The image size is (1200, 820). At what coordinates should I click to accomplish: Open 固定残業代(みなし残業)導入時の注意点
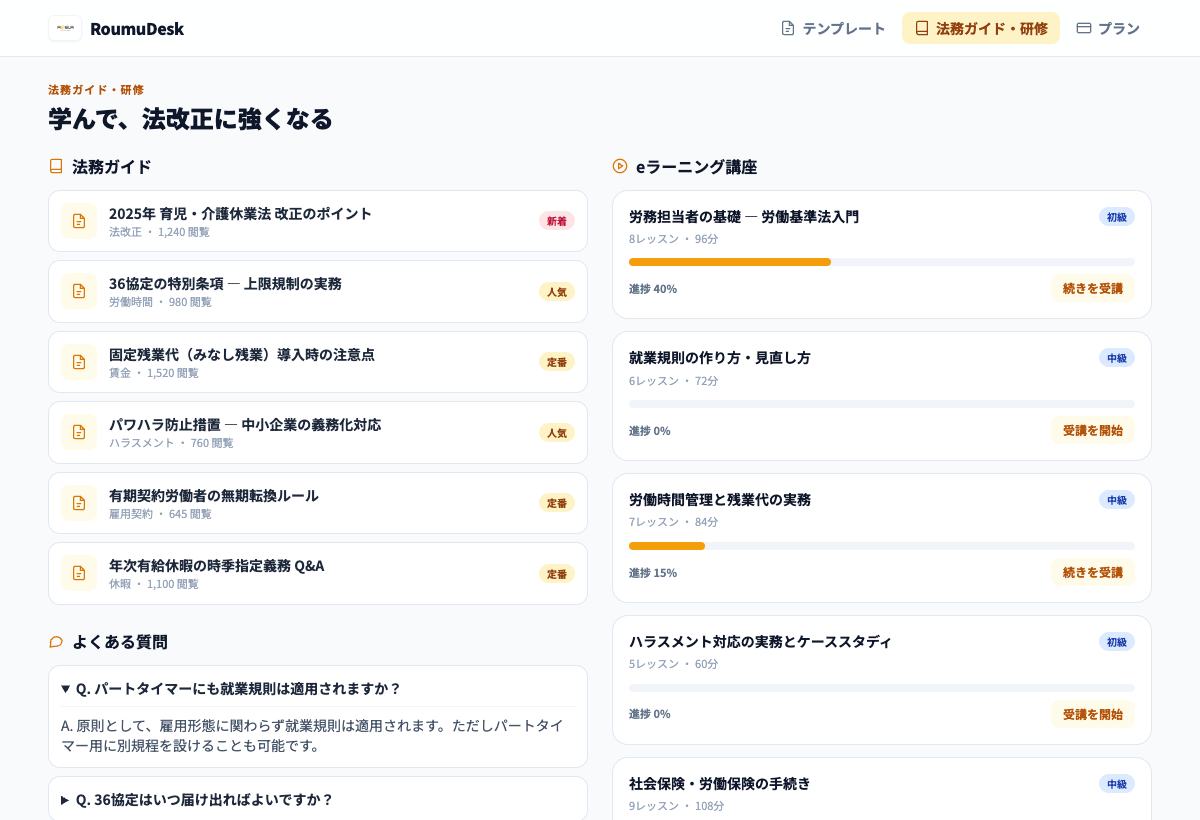coord(318,362)
